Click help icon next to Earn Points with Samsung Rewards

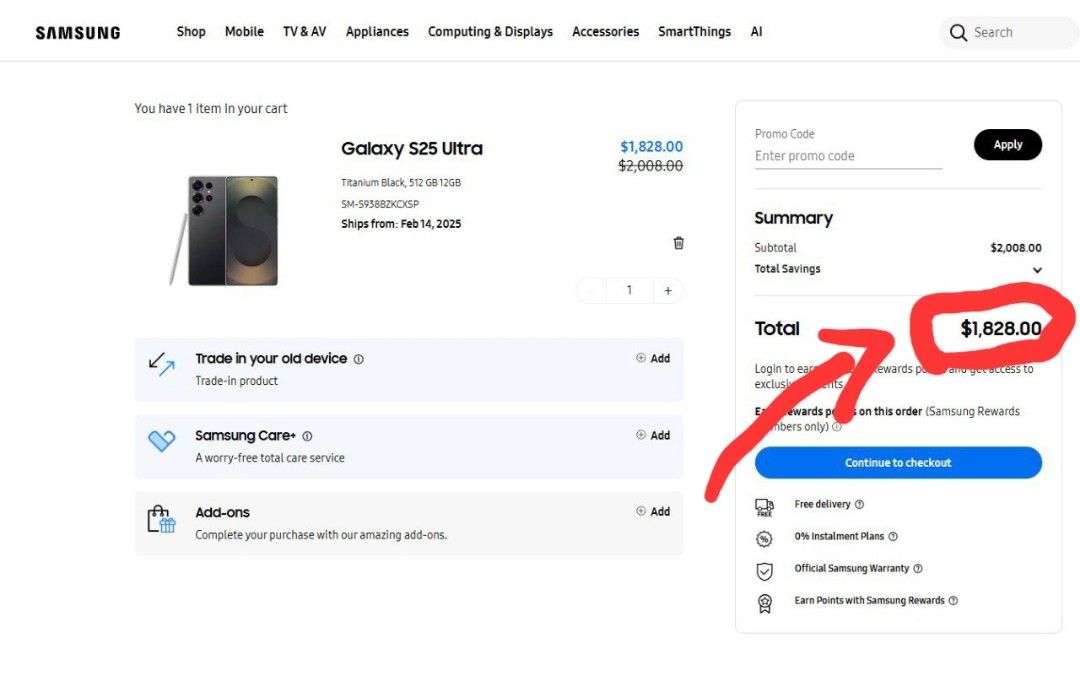(x=953, y=600)
